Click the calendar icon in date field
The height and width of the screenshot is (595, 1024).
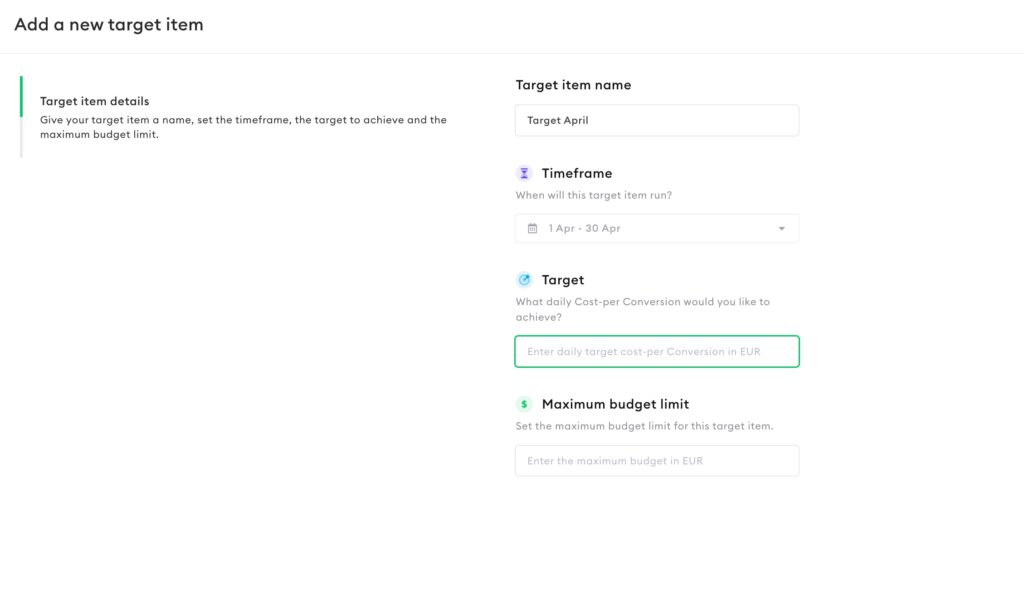[533, 228]
